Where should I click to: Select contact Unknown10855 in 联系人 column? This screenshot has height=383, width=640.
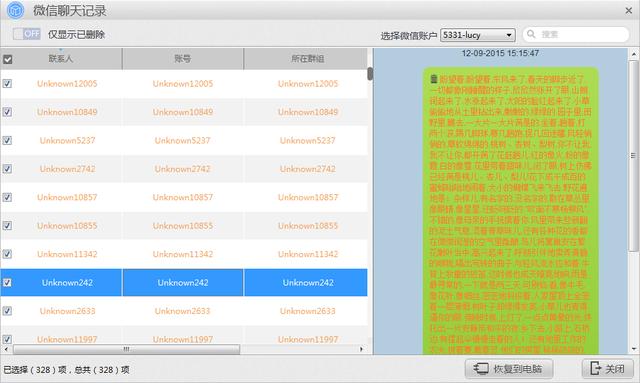(x=67, y=226)
